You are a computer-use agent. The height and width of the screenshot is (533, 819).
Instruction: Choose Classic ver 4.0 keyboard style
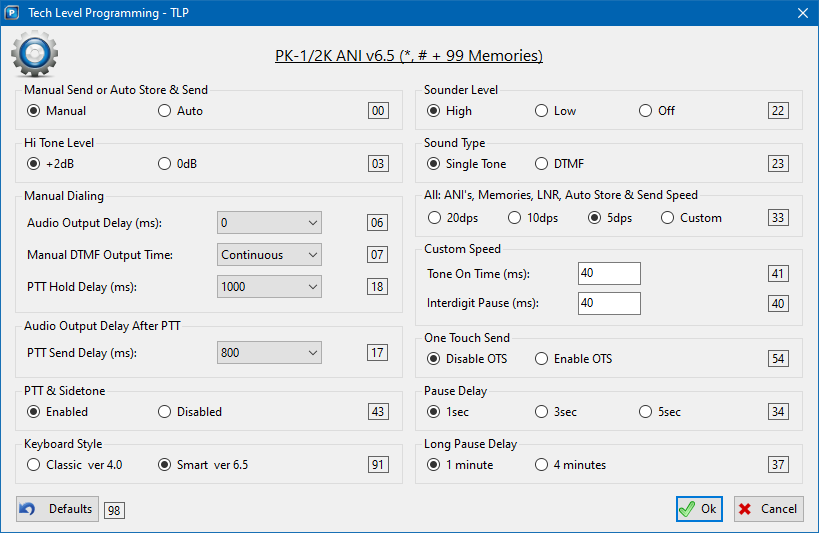pyautogui.click(x=35, y=464)
